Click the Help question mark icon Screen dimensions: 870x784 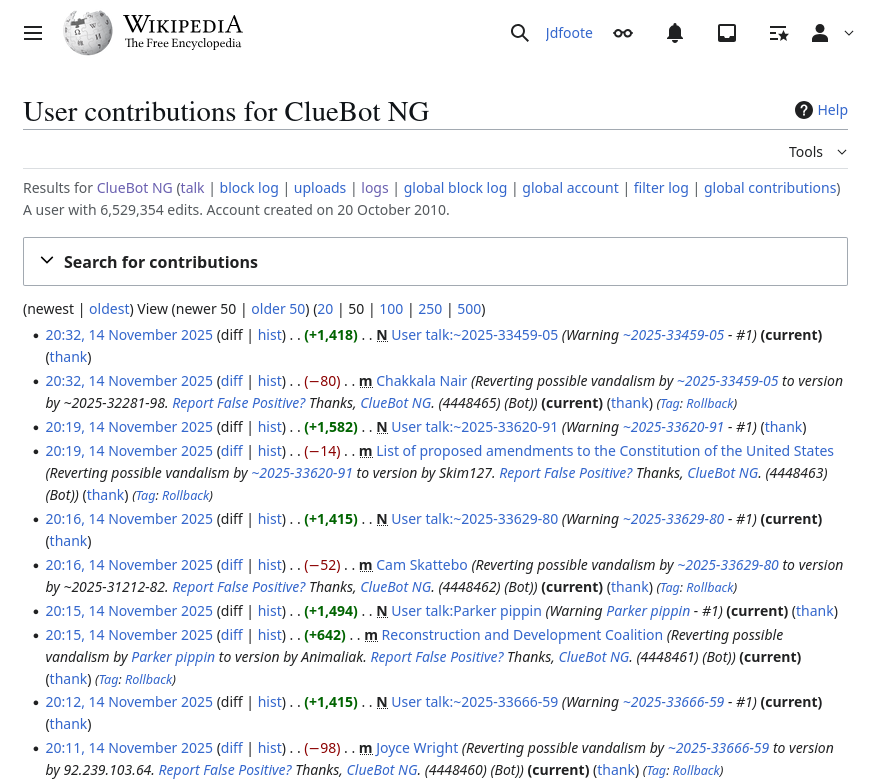pyautogui.click(x=804, y=110)
